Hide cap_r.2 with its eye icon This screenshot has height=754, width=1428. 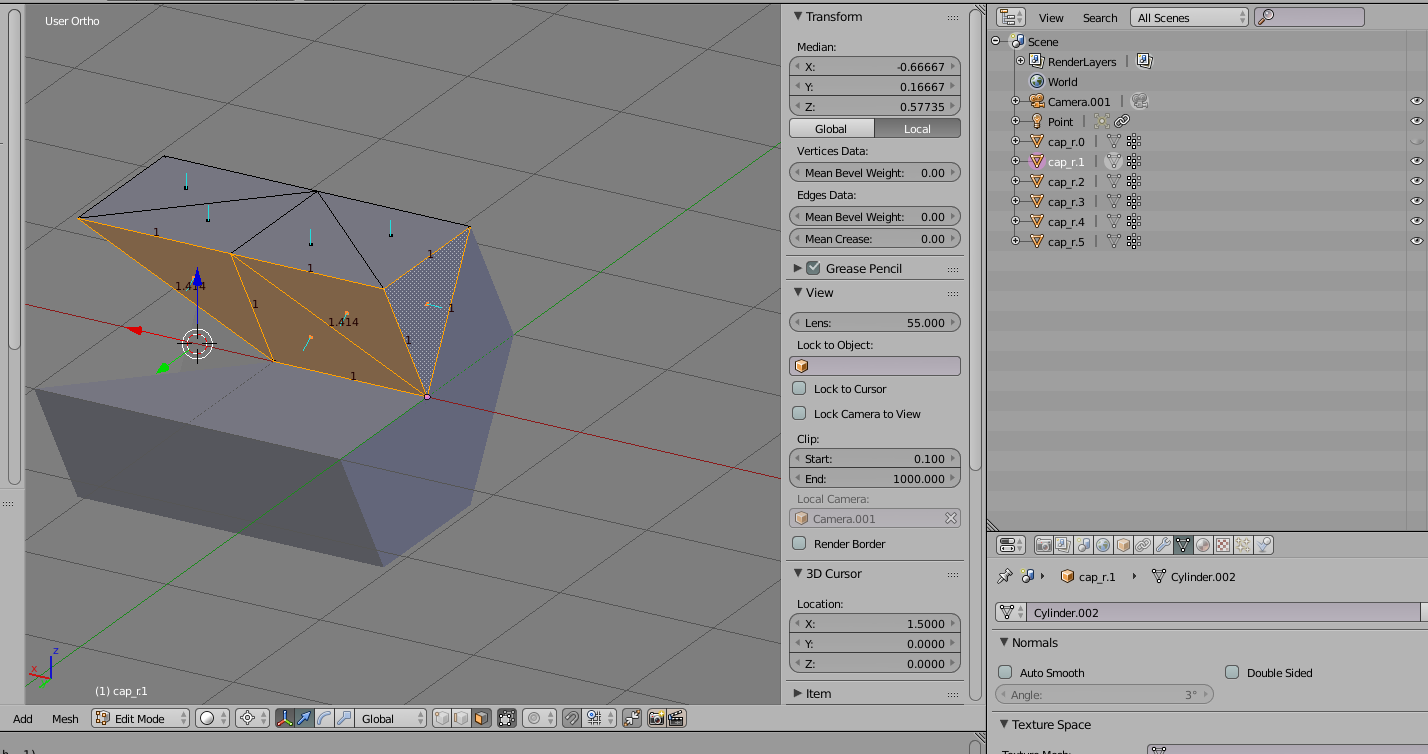point(1416,181)
